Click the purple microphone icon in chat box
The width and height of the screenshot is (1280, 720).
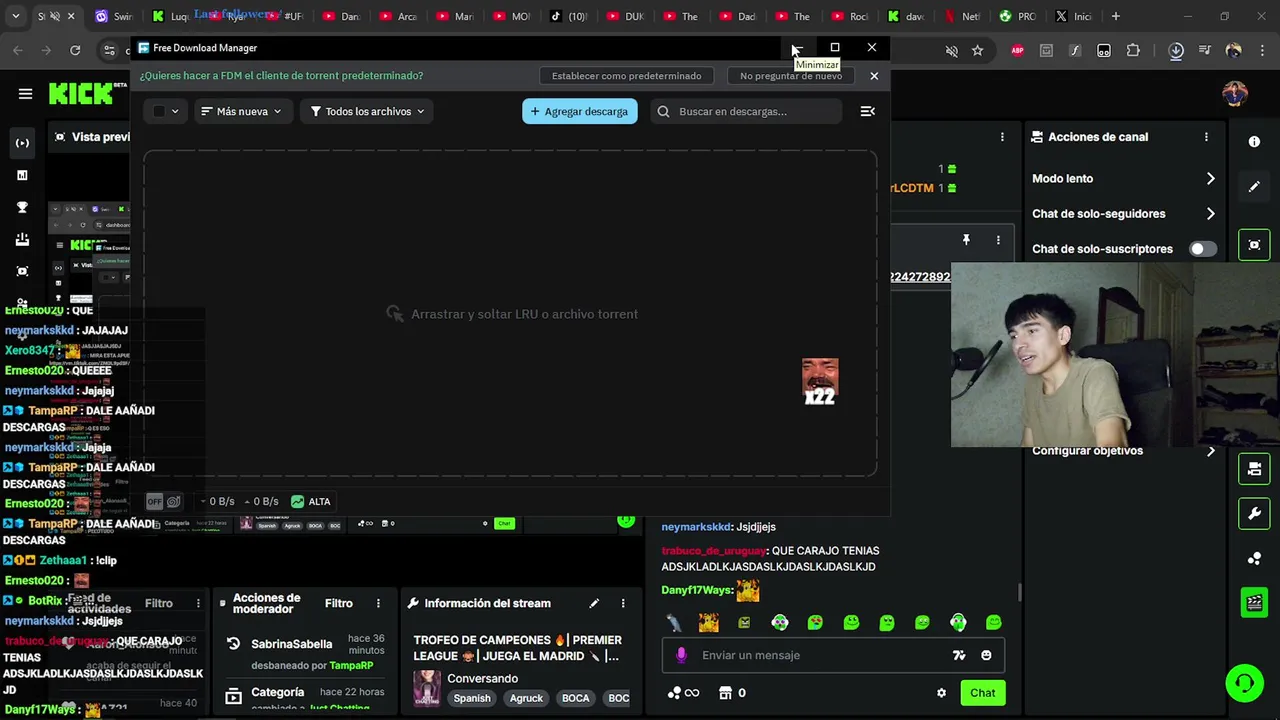click(681, 655)
